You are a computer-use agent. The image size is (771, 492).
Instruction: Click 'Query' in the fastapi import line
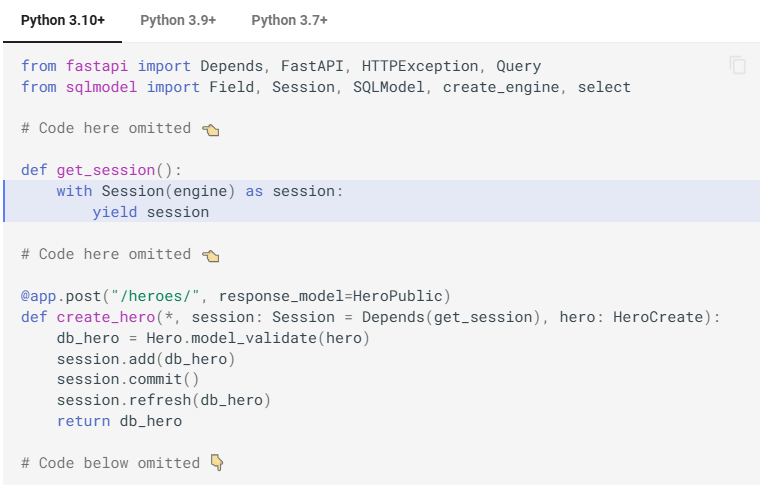click(518, 66)
